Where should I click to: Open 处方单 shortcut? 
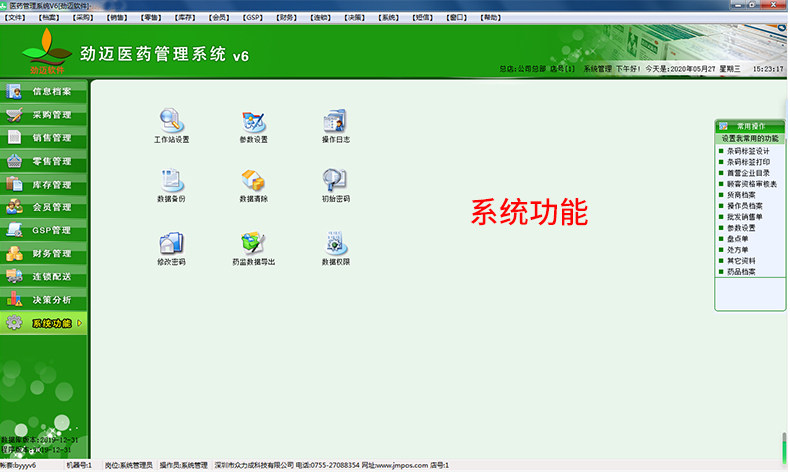click(x=737, y=250)
